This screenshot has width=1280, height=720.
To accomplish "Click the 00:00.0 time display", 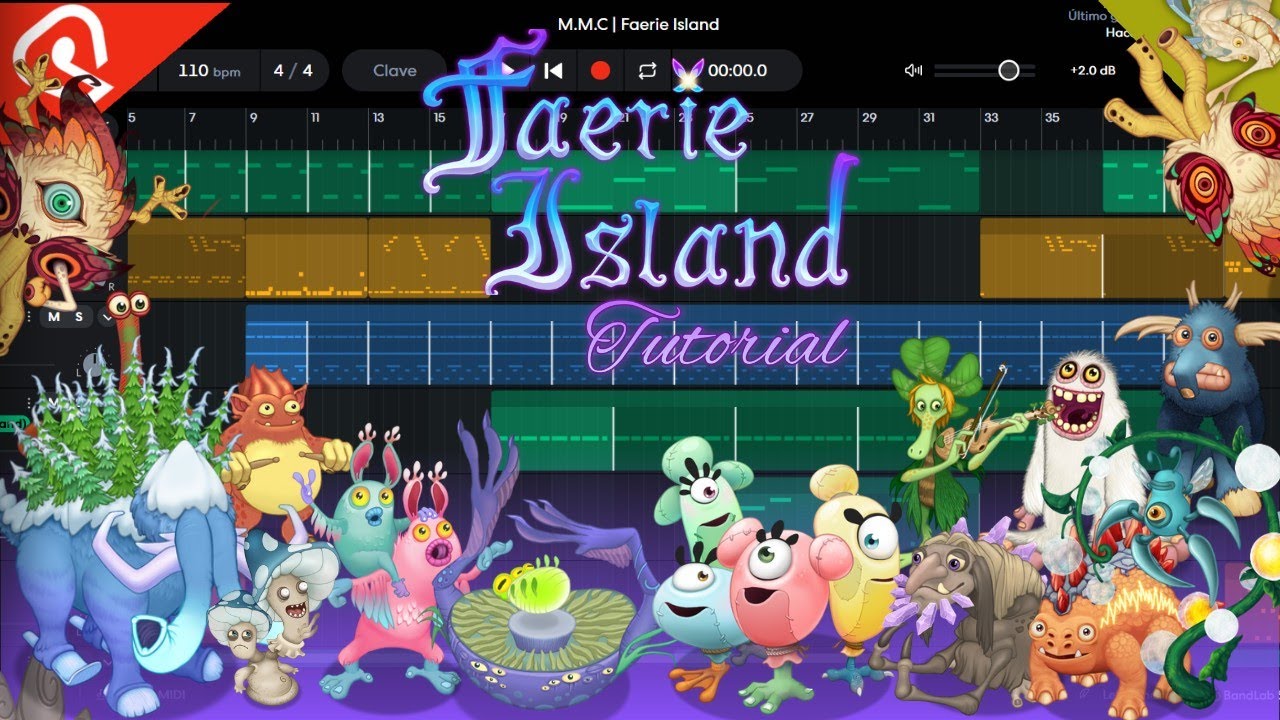I will tap(738, 71).
